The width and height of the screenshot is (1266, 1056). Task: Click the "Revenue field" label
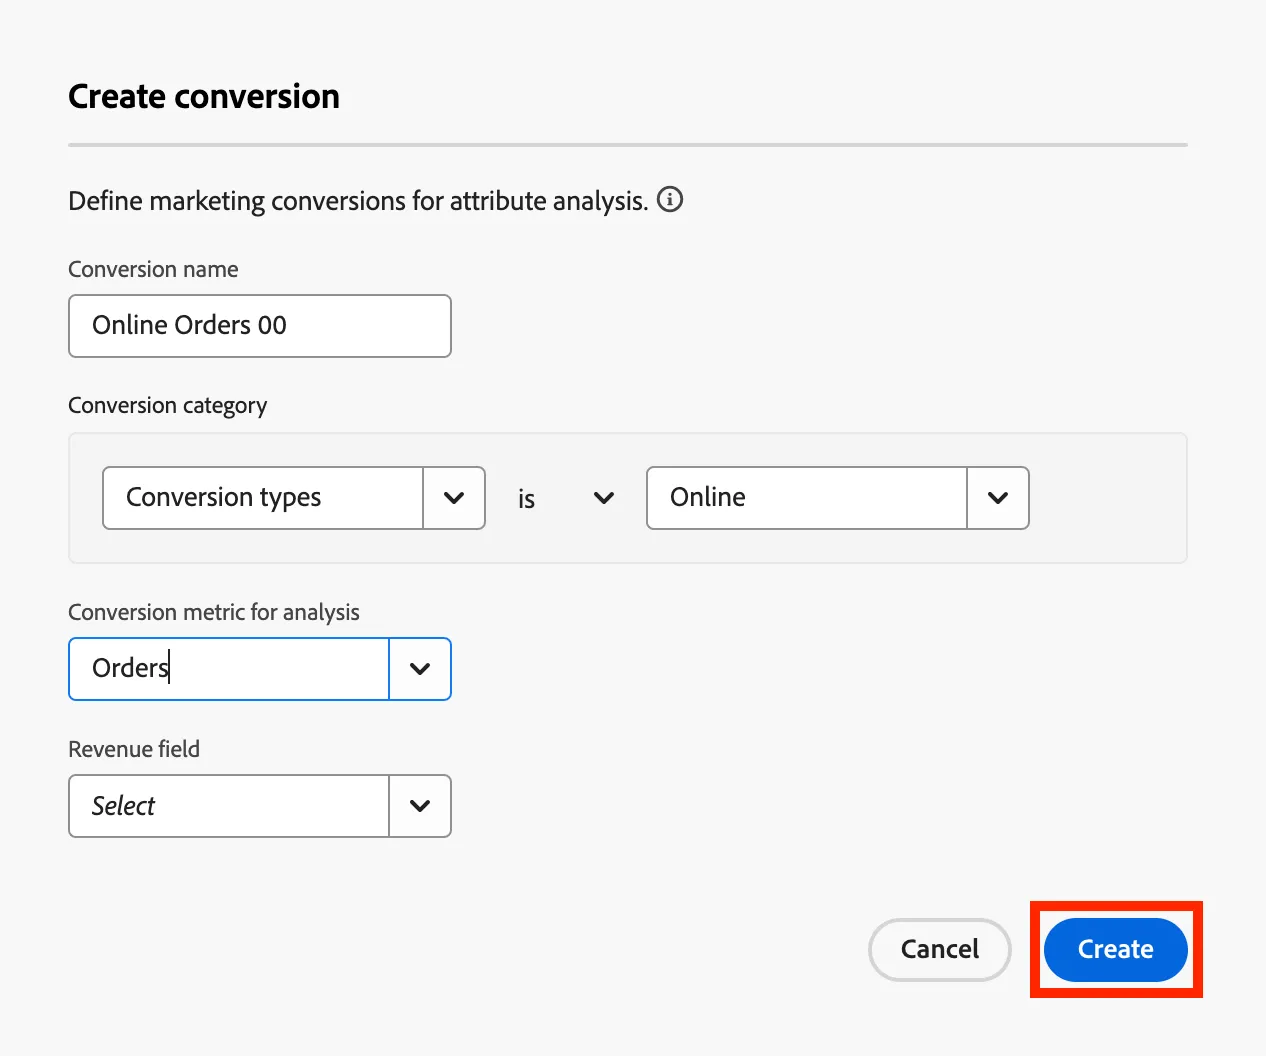[x=134, y=749]
